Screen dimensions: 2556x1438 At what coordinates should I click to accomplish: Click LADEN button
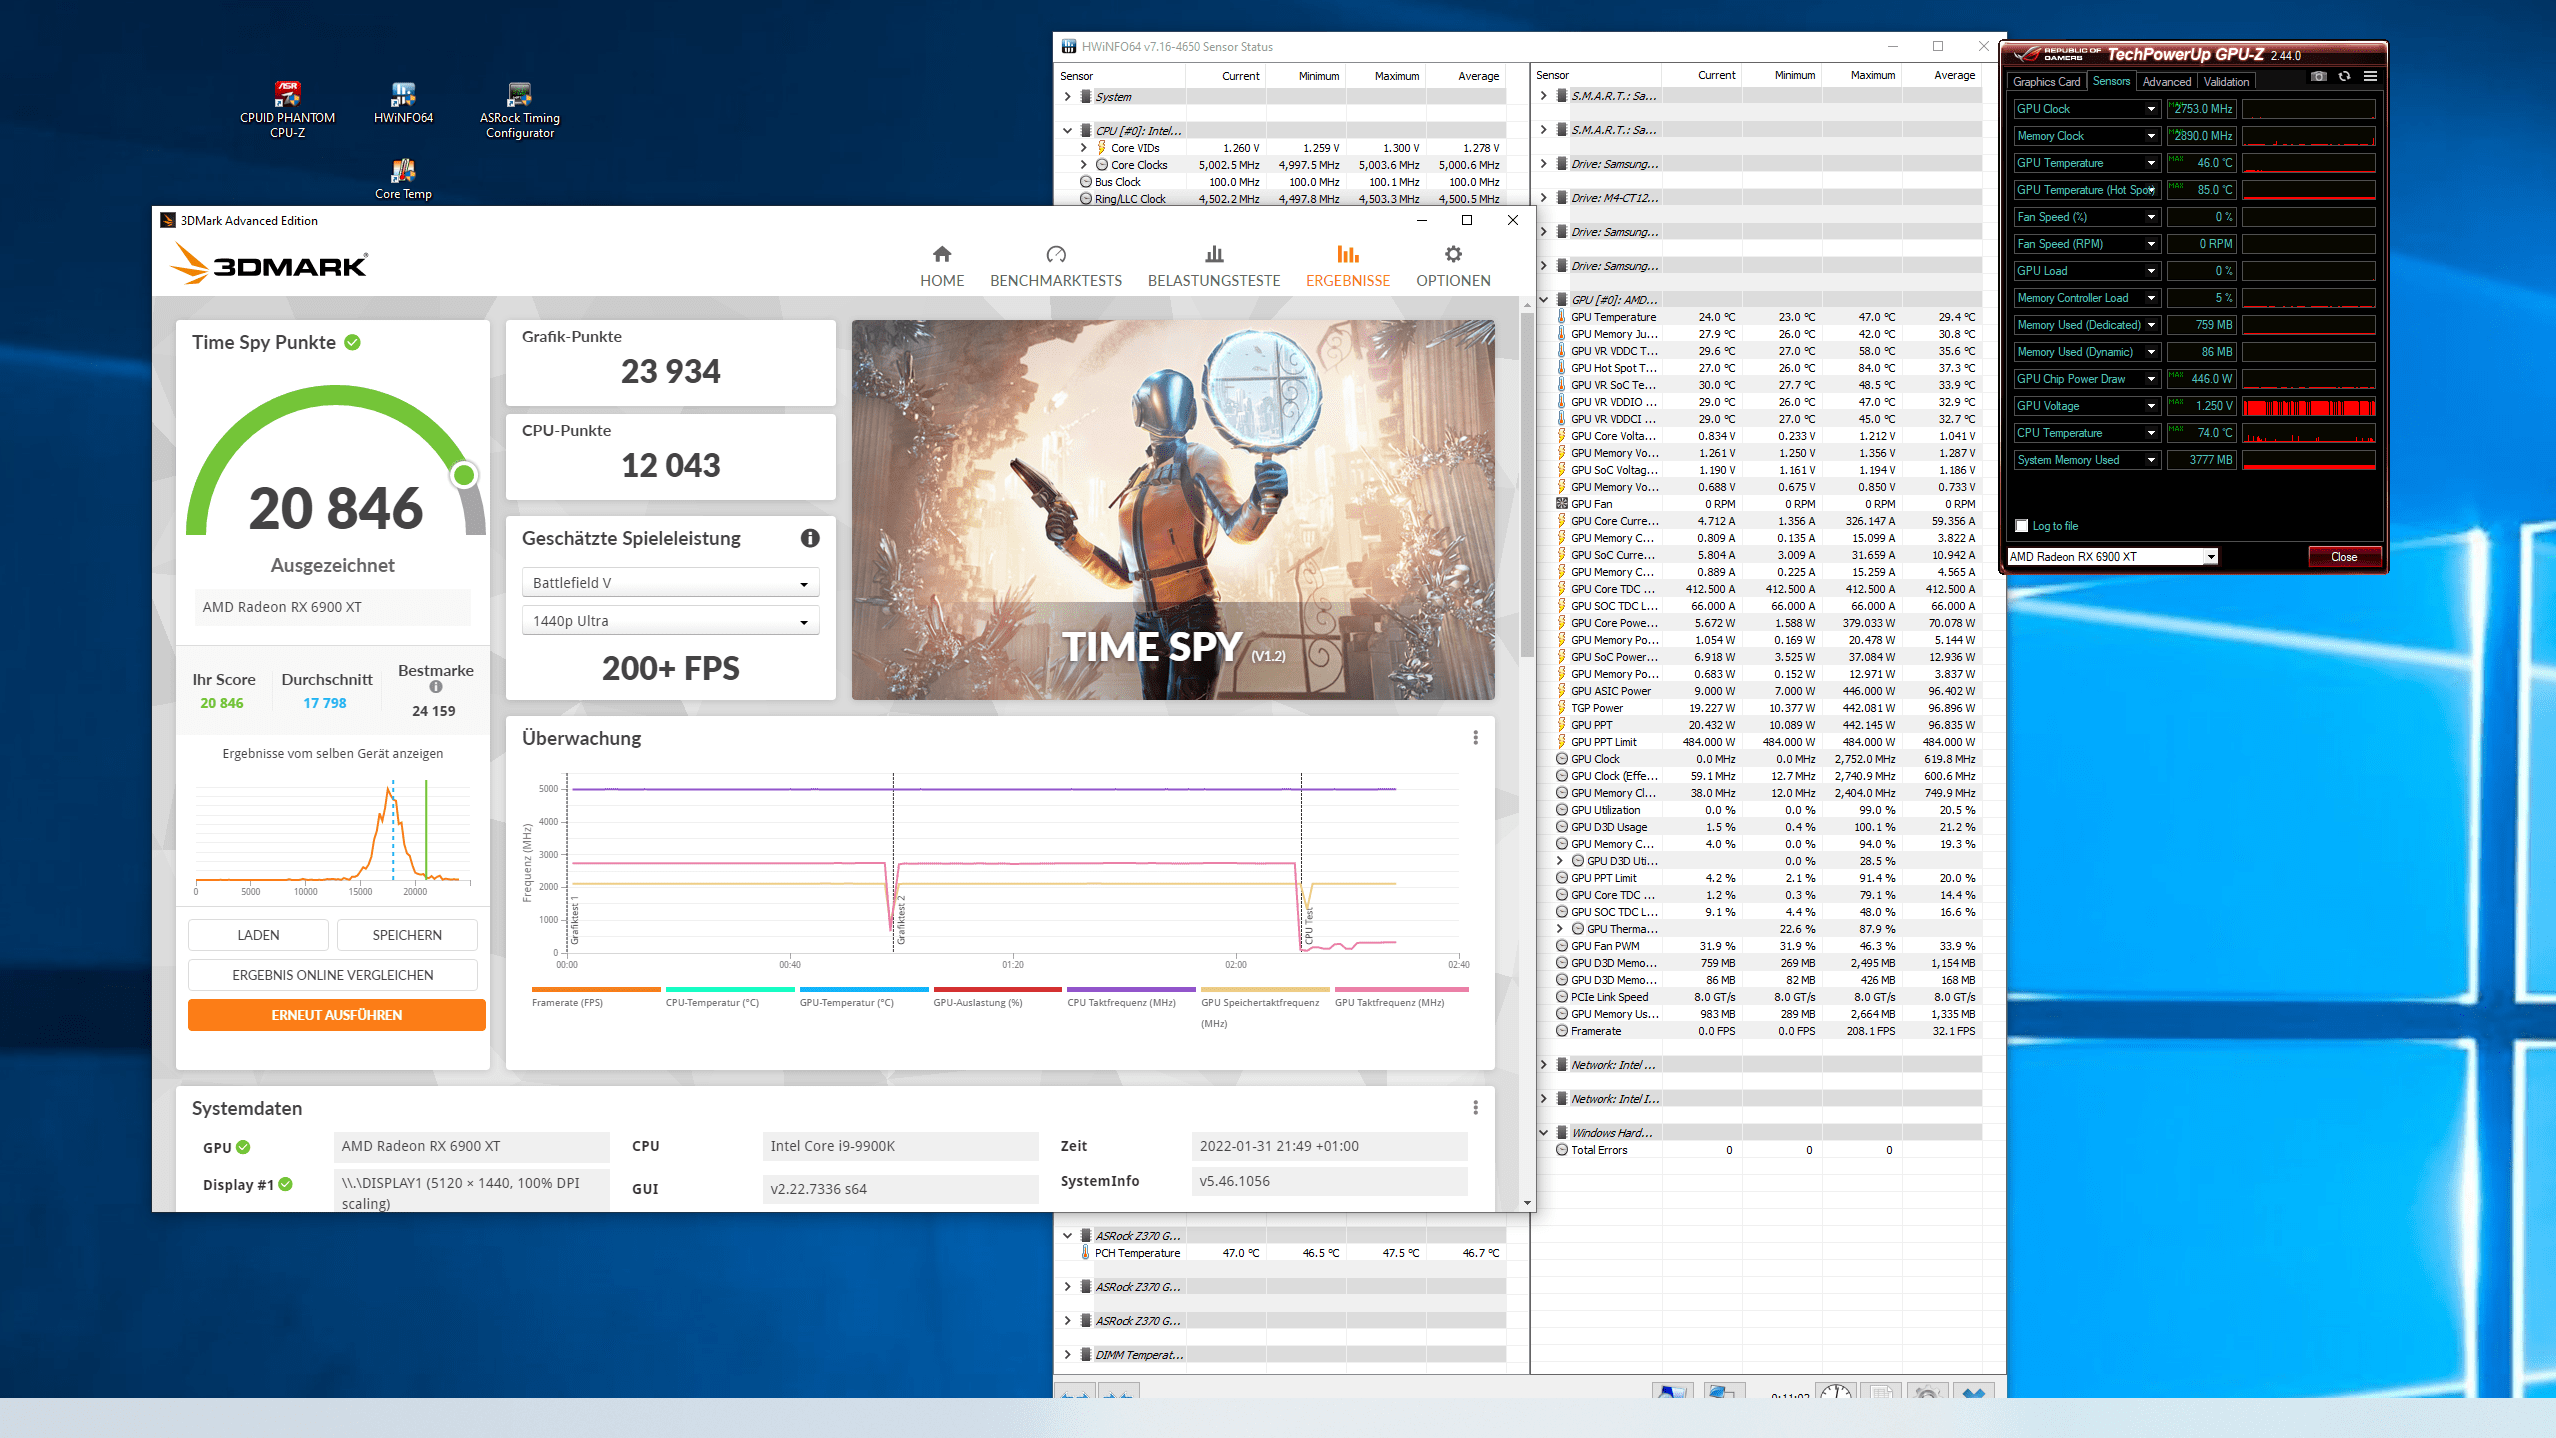click(x=258, y=935)
